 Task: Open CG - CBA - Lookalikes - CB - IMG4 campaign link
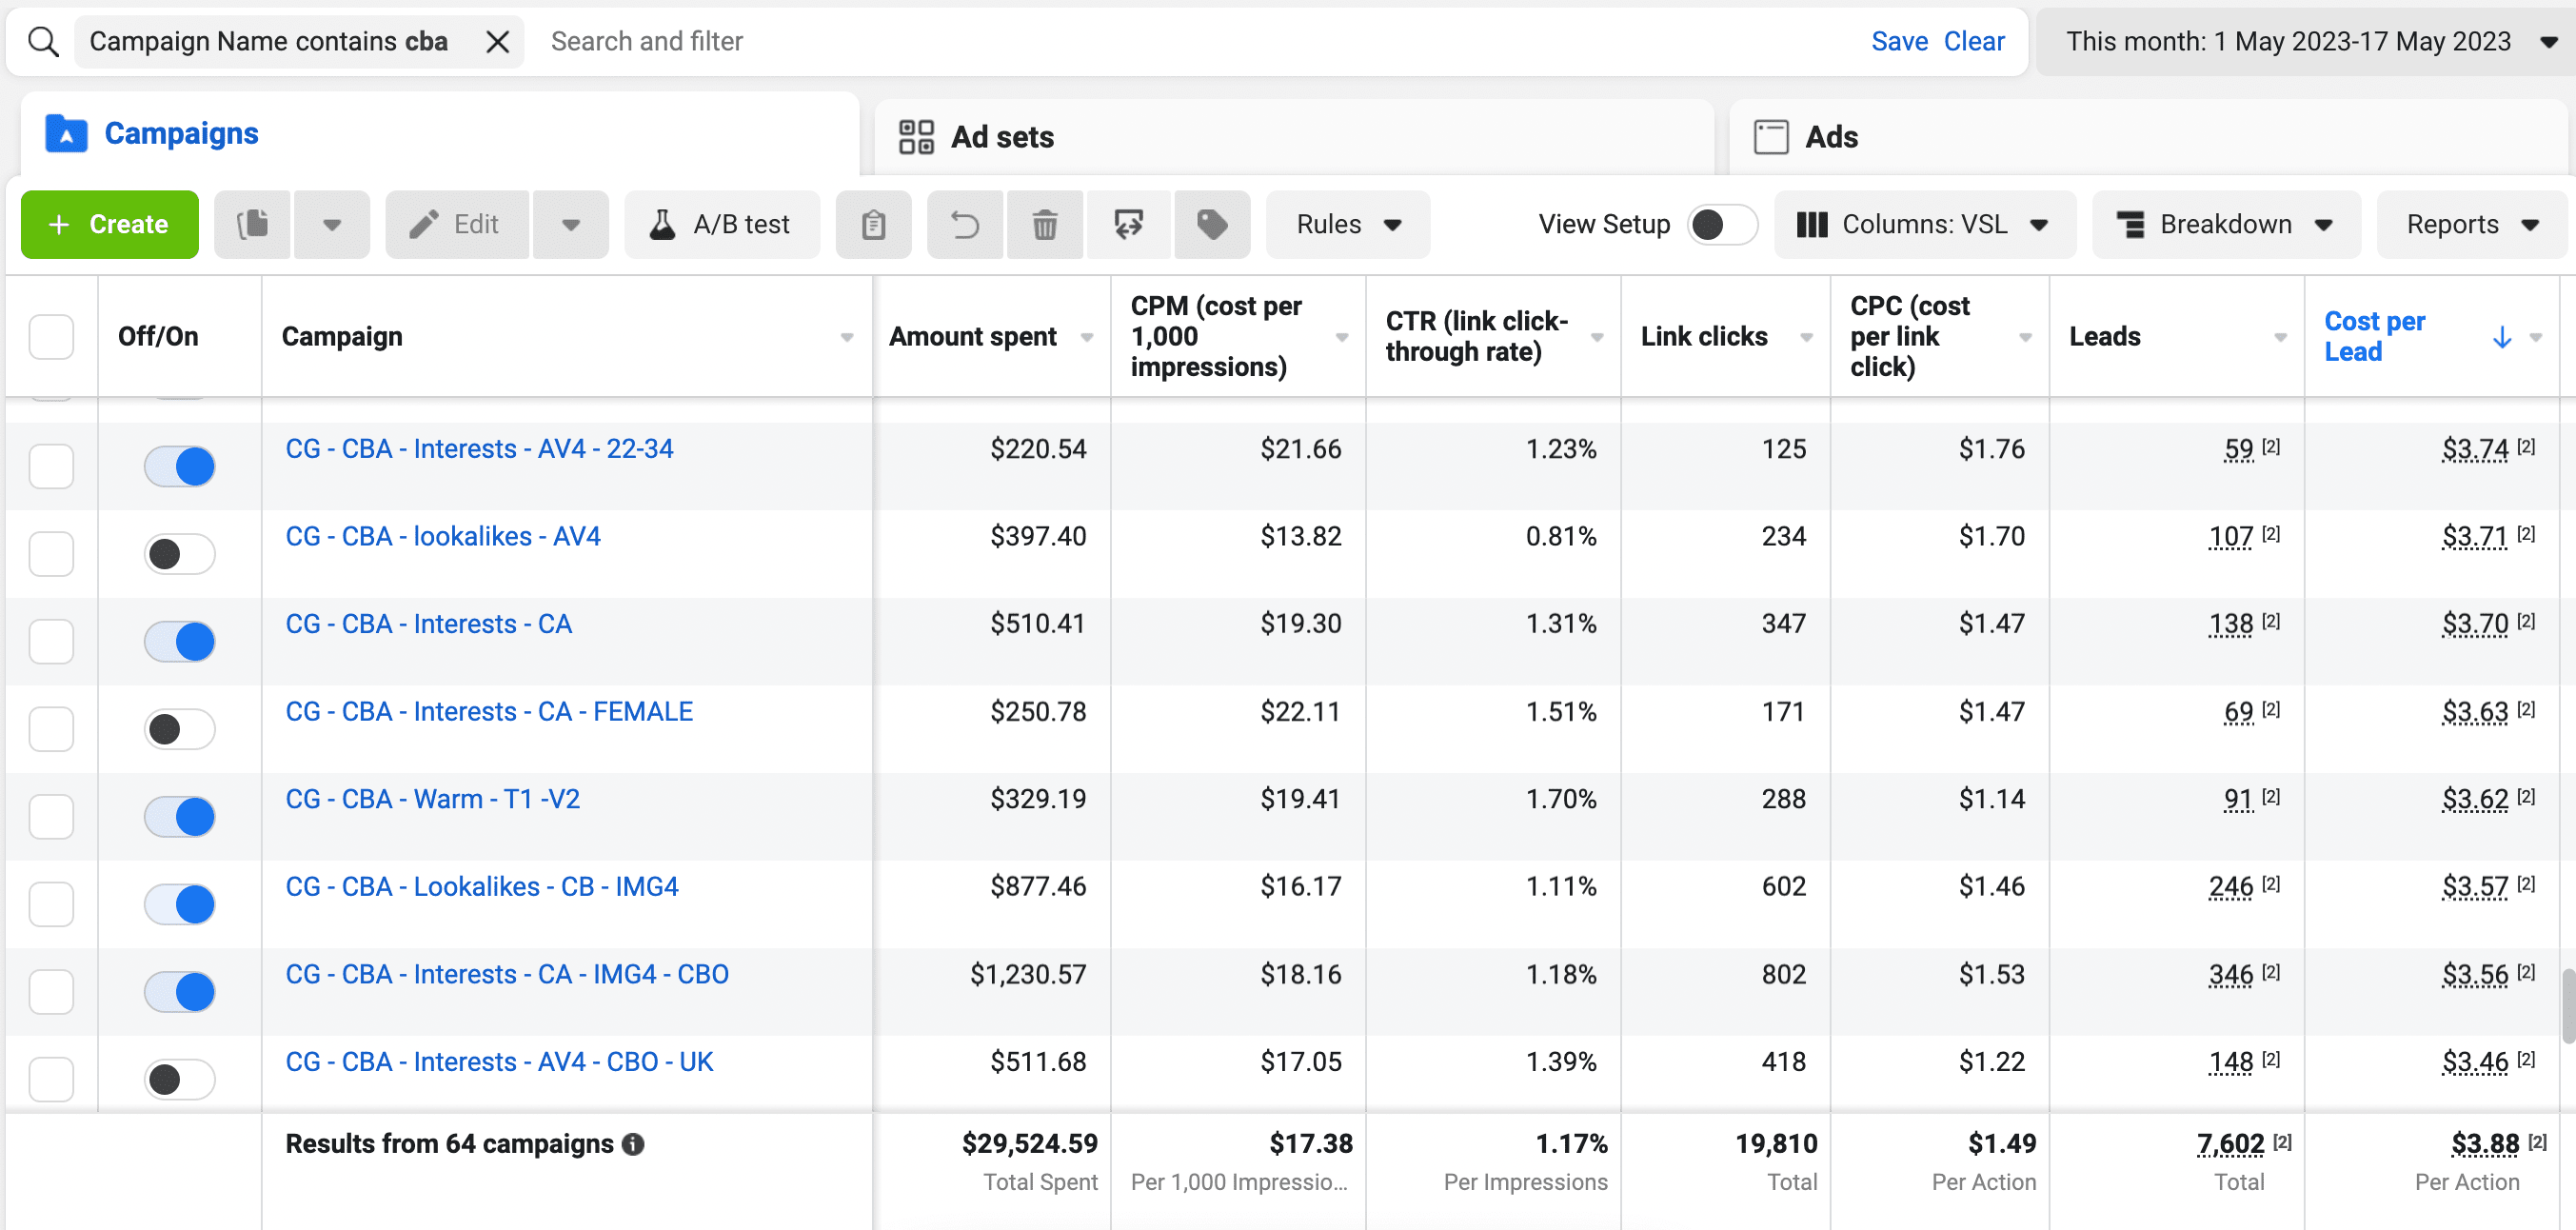point(482,886)
